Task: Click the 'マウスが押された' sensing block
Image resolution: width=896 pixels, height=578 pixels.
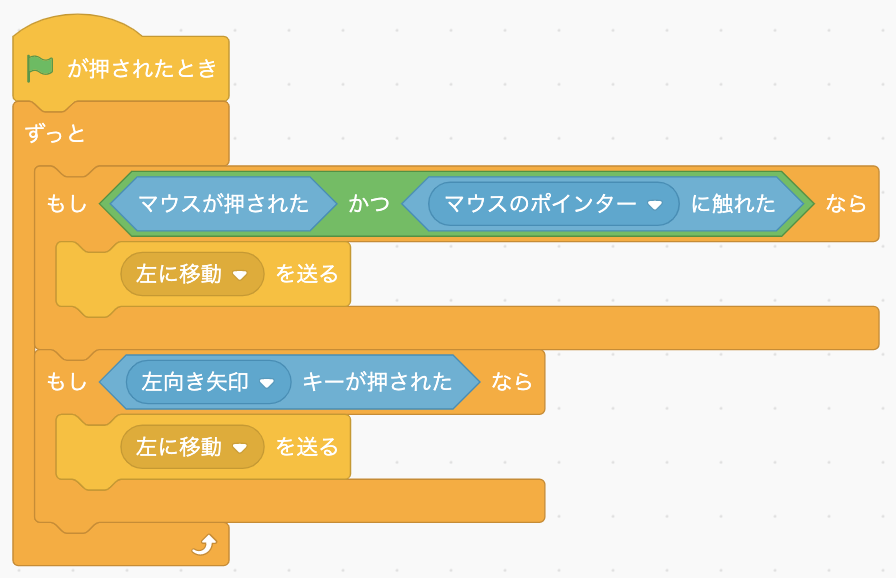Action: (223, 204)
